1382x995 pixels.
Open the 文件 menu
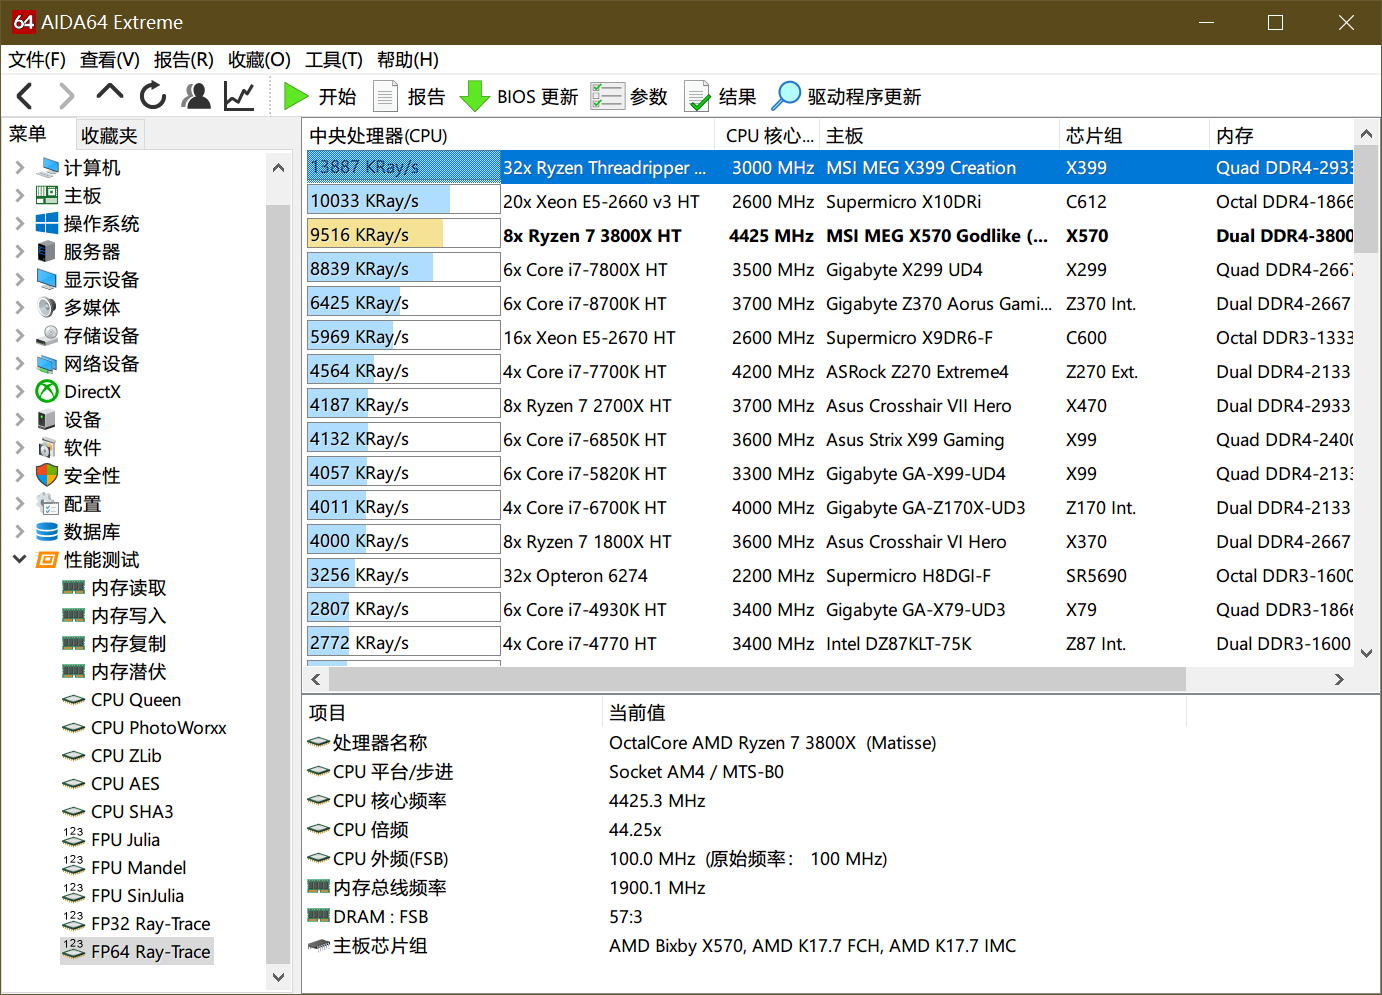[36, 60]
